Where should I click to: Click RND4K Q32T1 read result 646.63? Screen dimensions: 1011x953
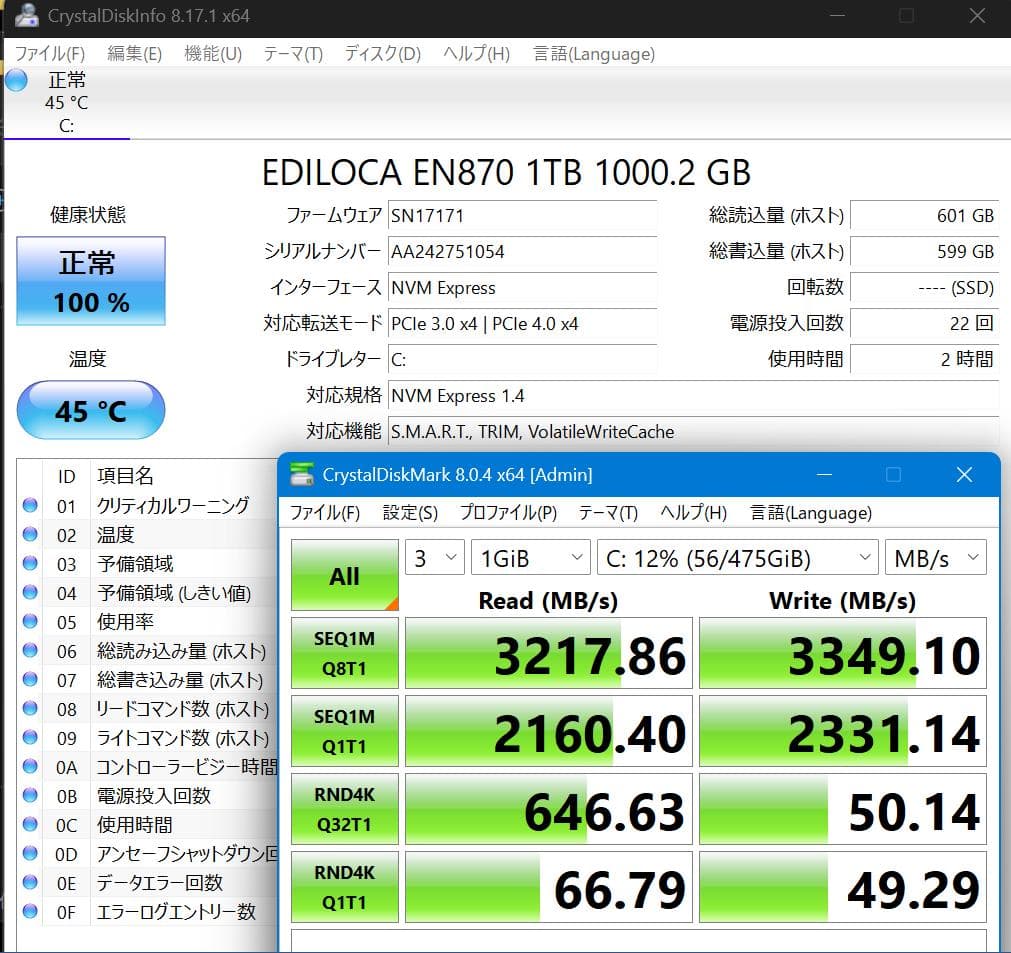[549, 809]
